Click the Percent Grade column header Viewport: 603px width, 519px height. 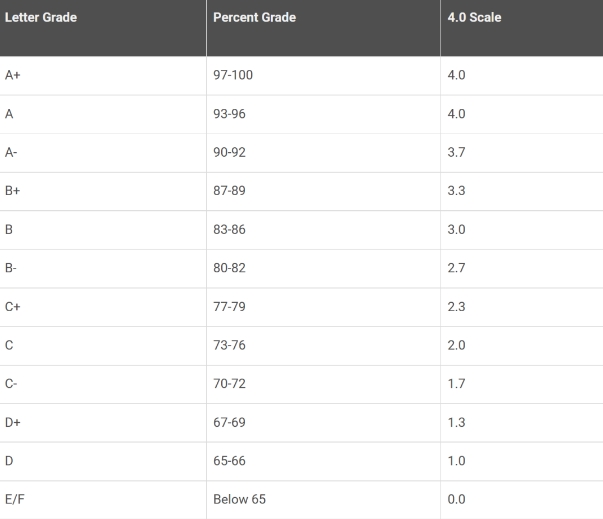tap(323, 28)
